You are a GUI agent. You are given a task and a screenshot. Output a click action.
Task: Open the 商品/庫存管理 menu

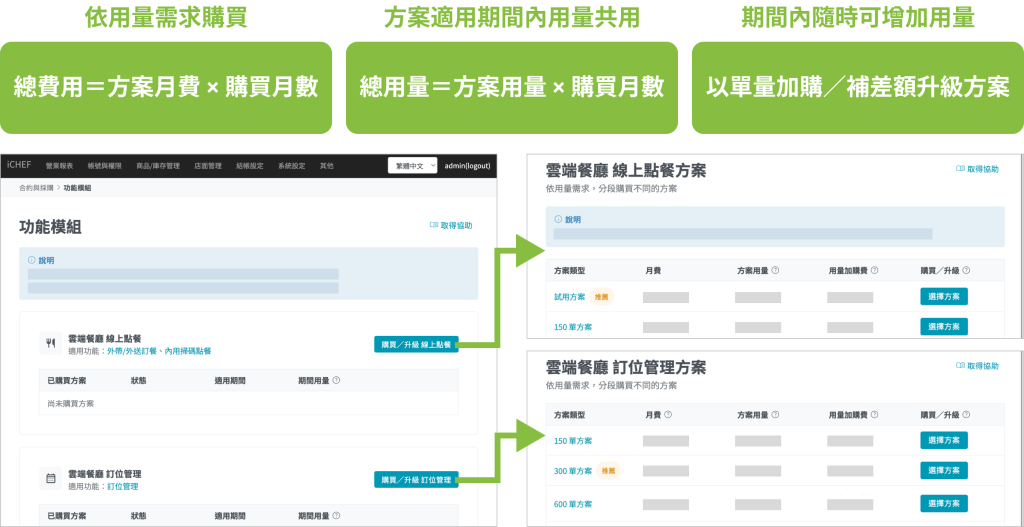157,166
